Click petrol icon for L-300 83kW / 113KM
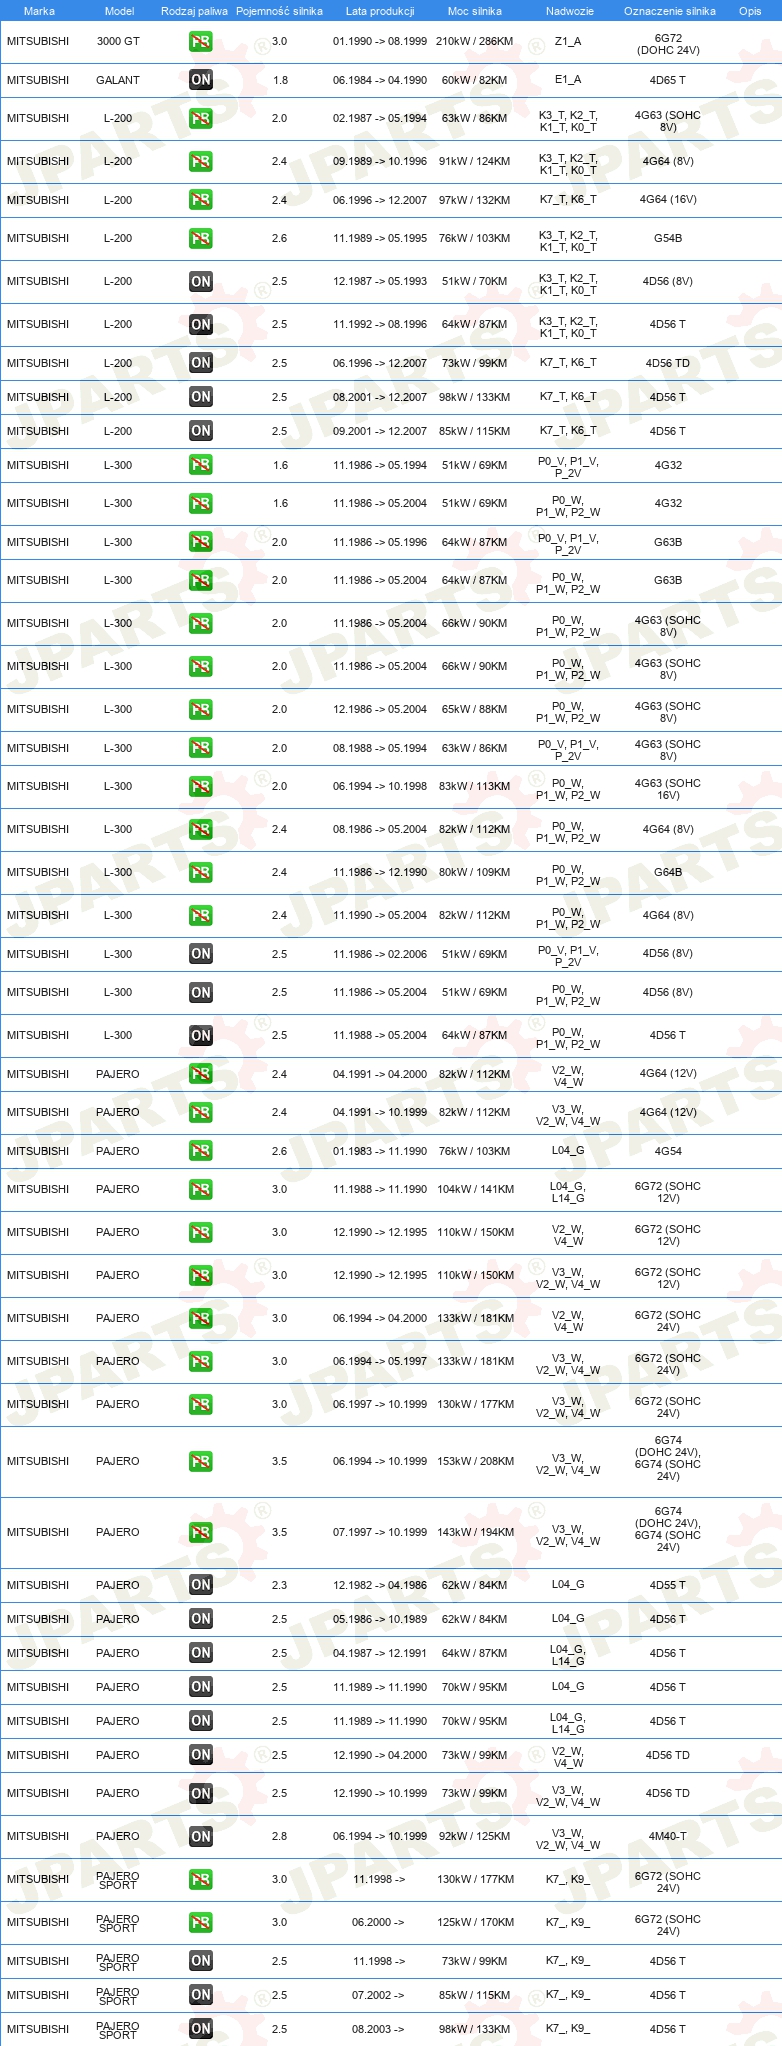The image size is (782, 2046). click(201, 786)
